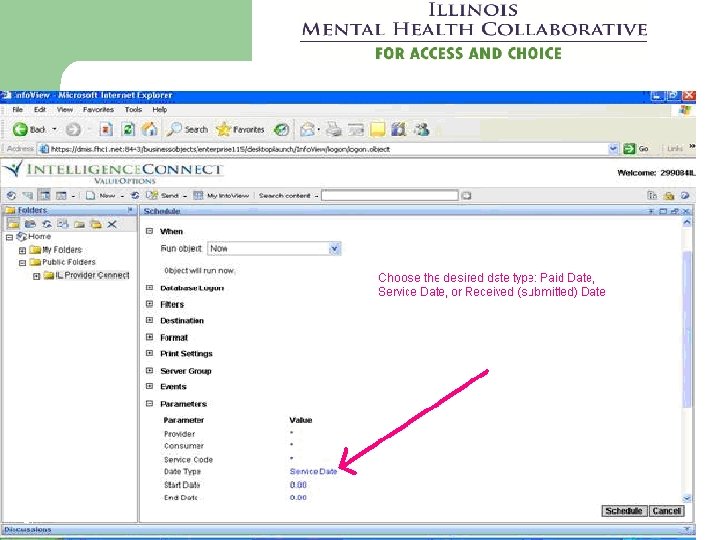Click the Service Date parameter link
This screenshot has height=540, width=720.
313,472
